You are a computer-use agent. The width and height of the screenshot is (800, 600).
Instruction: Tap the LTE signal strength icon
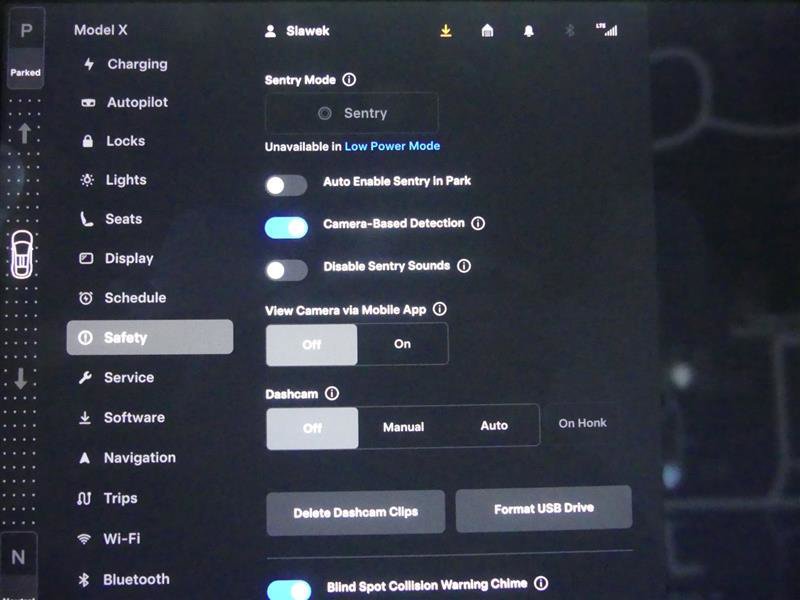pyautogui.click(x=607, y=30)
